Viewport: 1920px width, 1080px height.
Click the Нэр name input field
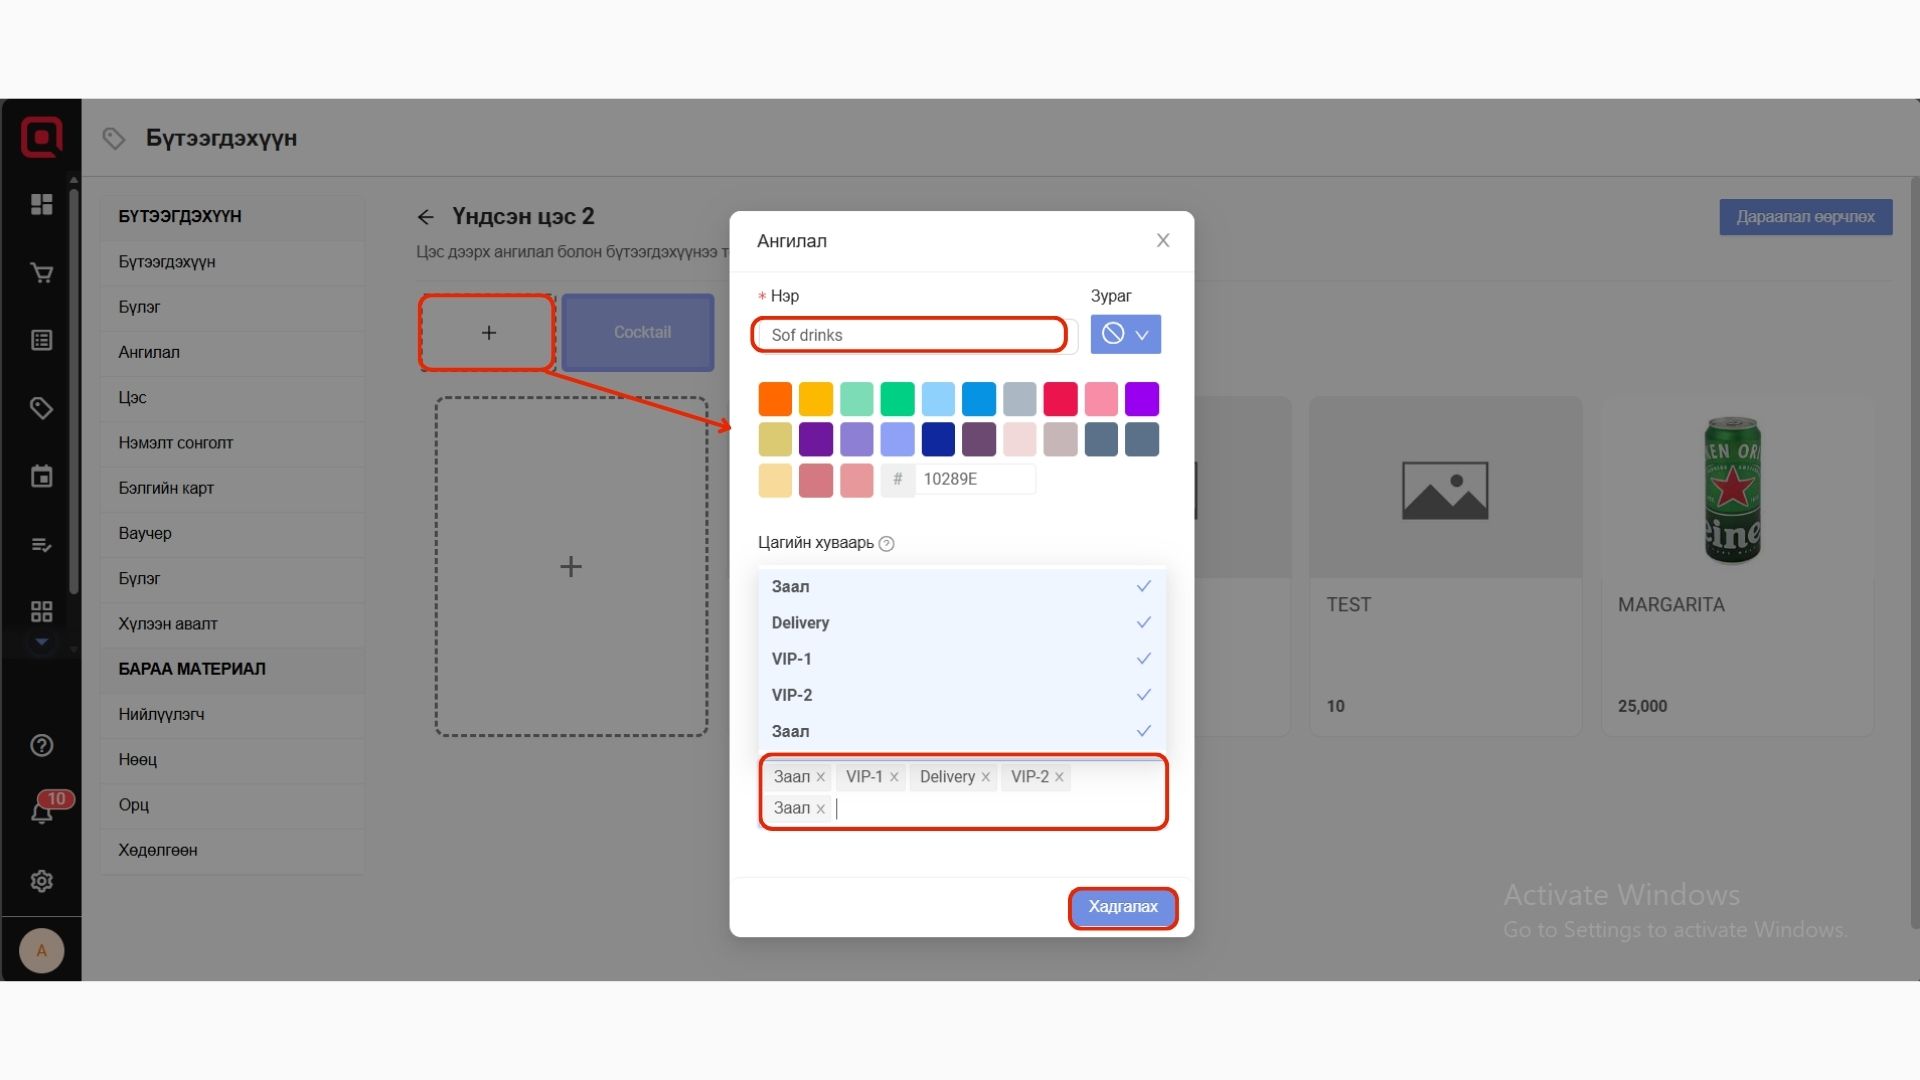pos(910,335)
